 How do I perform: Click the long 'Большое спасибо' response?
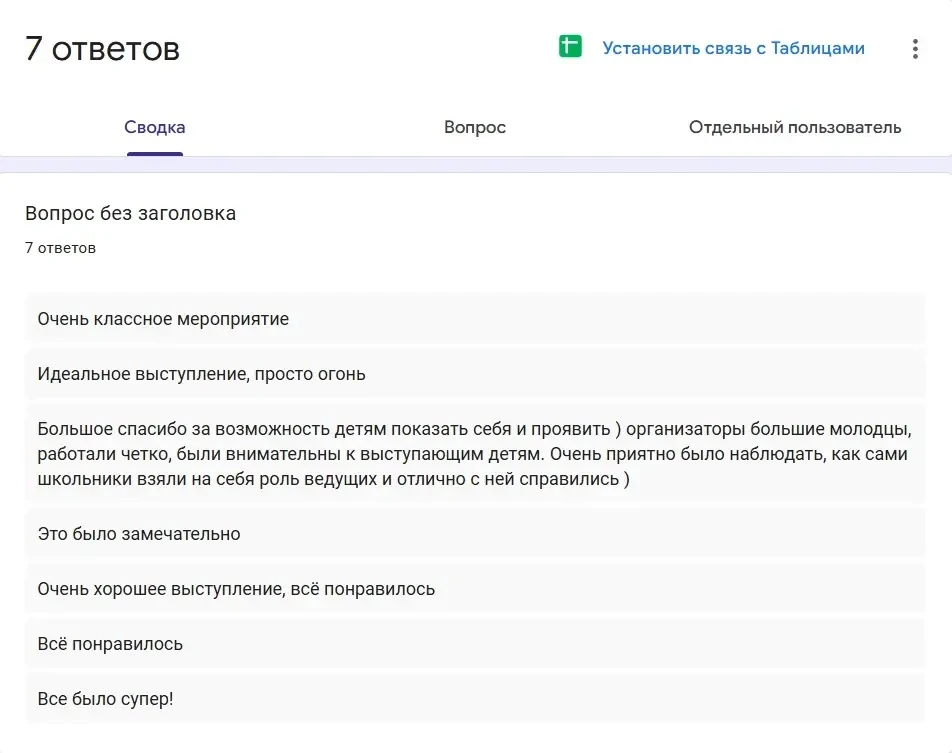tap(475, 454)
